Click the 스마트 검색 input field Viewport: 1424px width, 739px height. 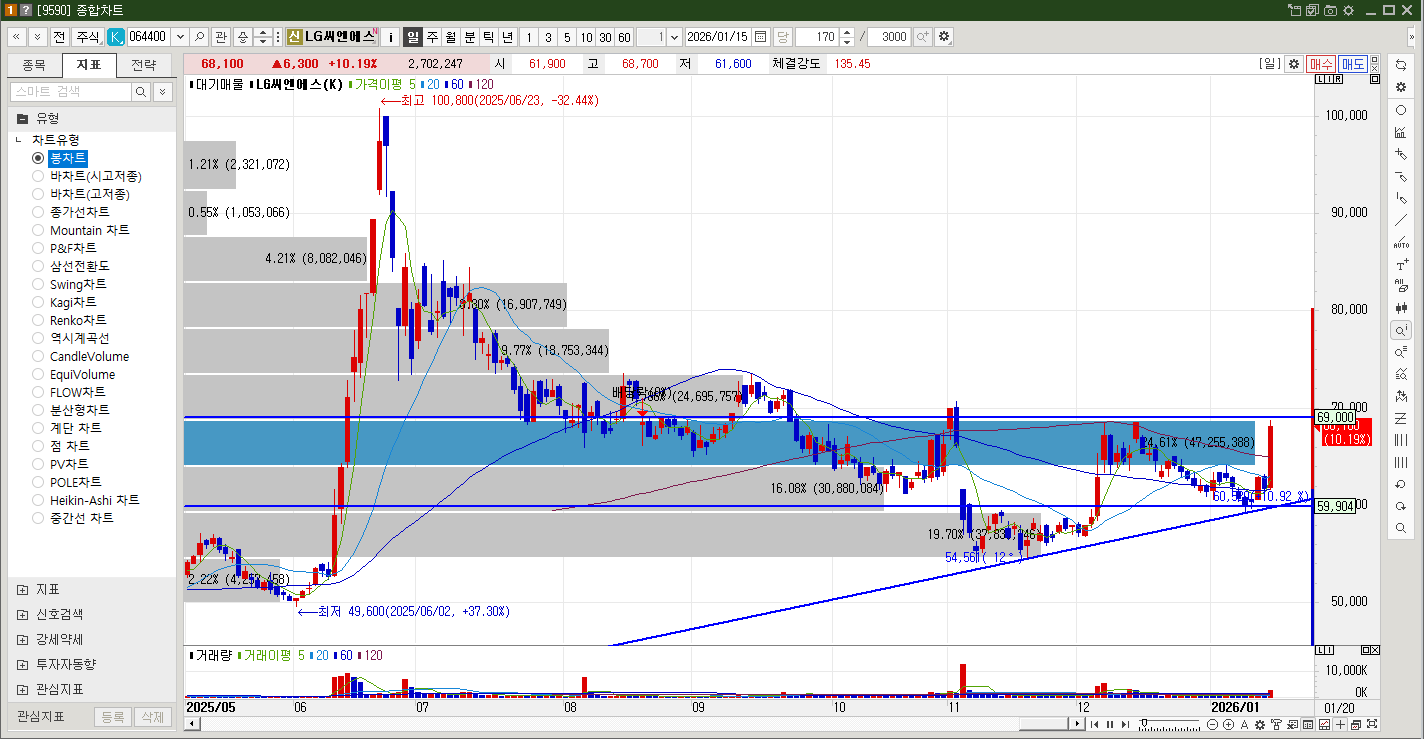click(x=70, y=92)
